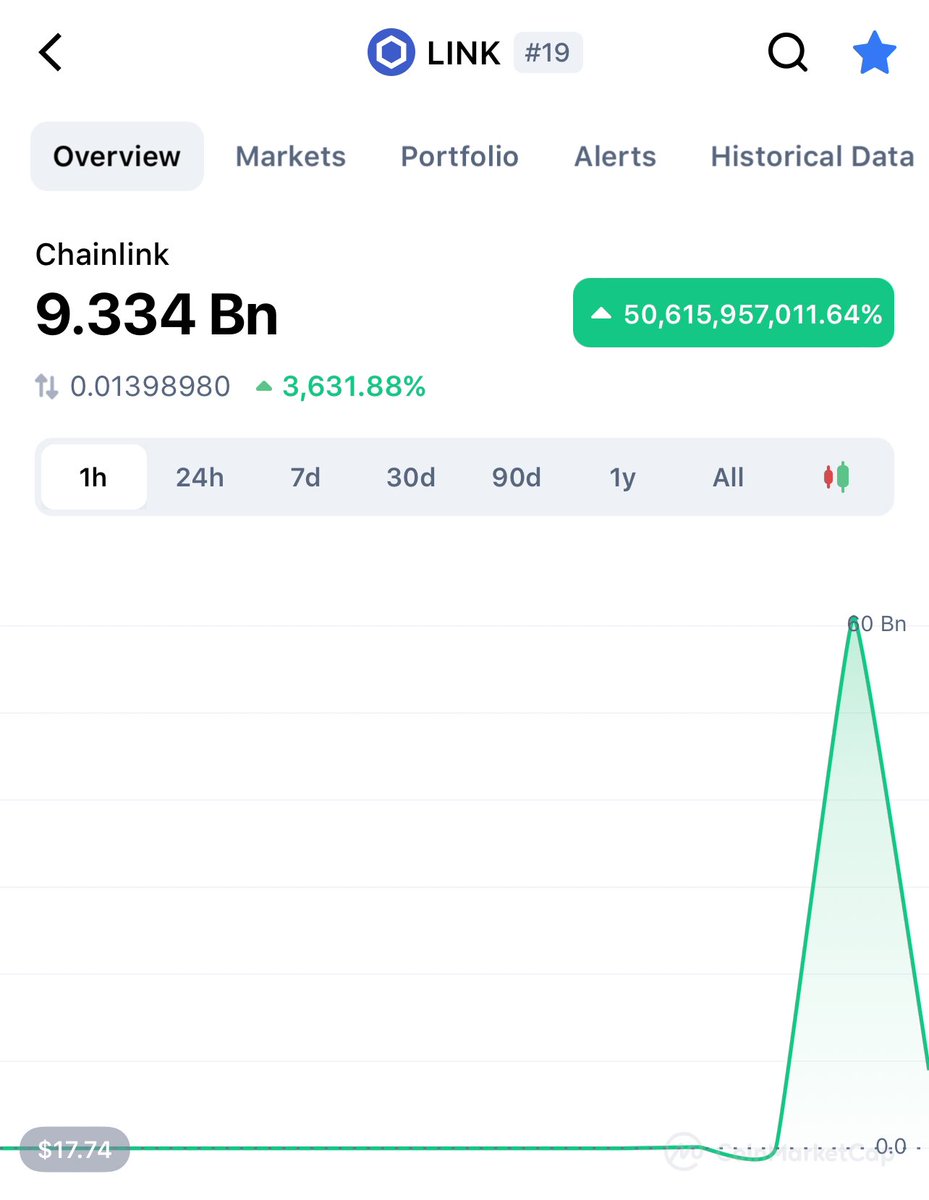This screenshot has width=929, height=1200.
Task: Switch chart to 90d
Action: pyautogui.click(x=516, y=477)
